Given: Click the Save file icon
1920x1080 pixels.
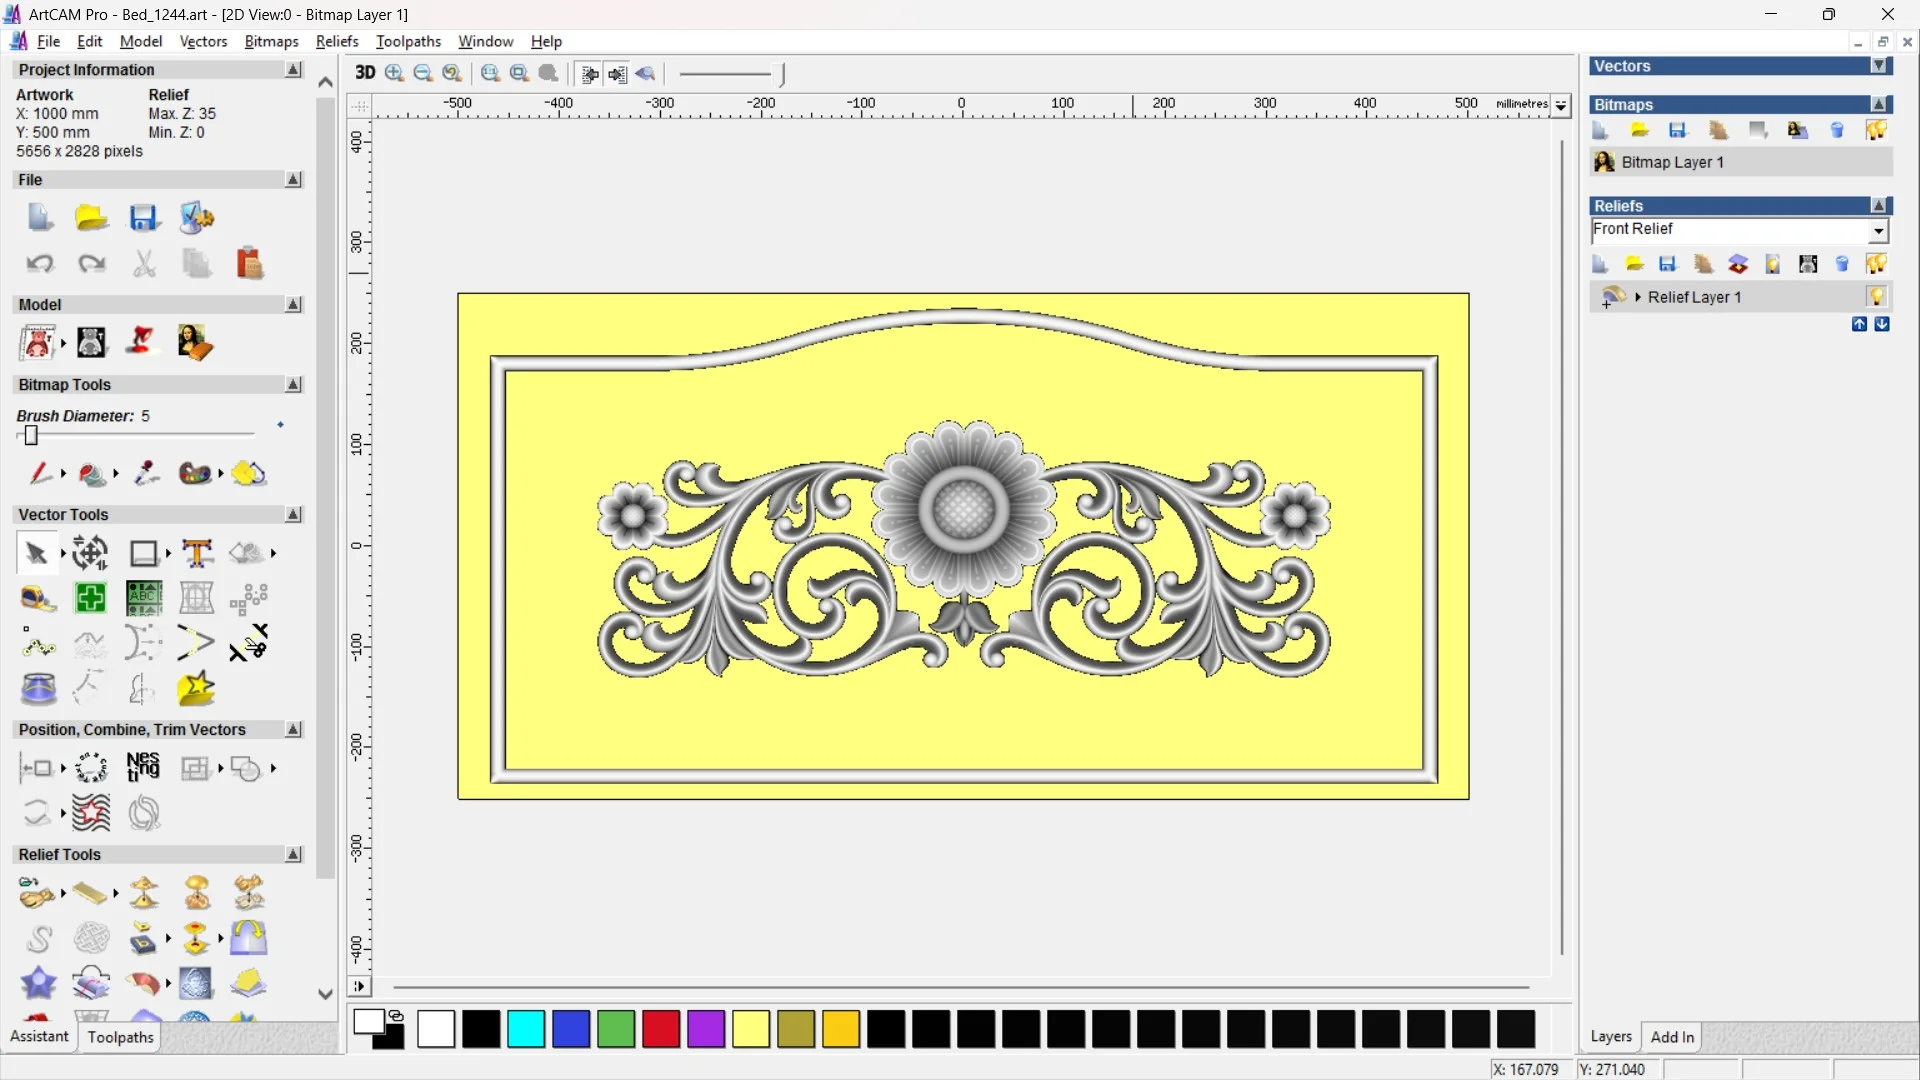Looking at the screenshot, I should pos(144,218).
